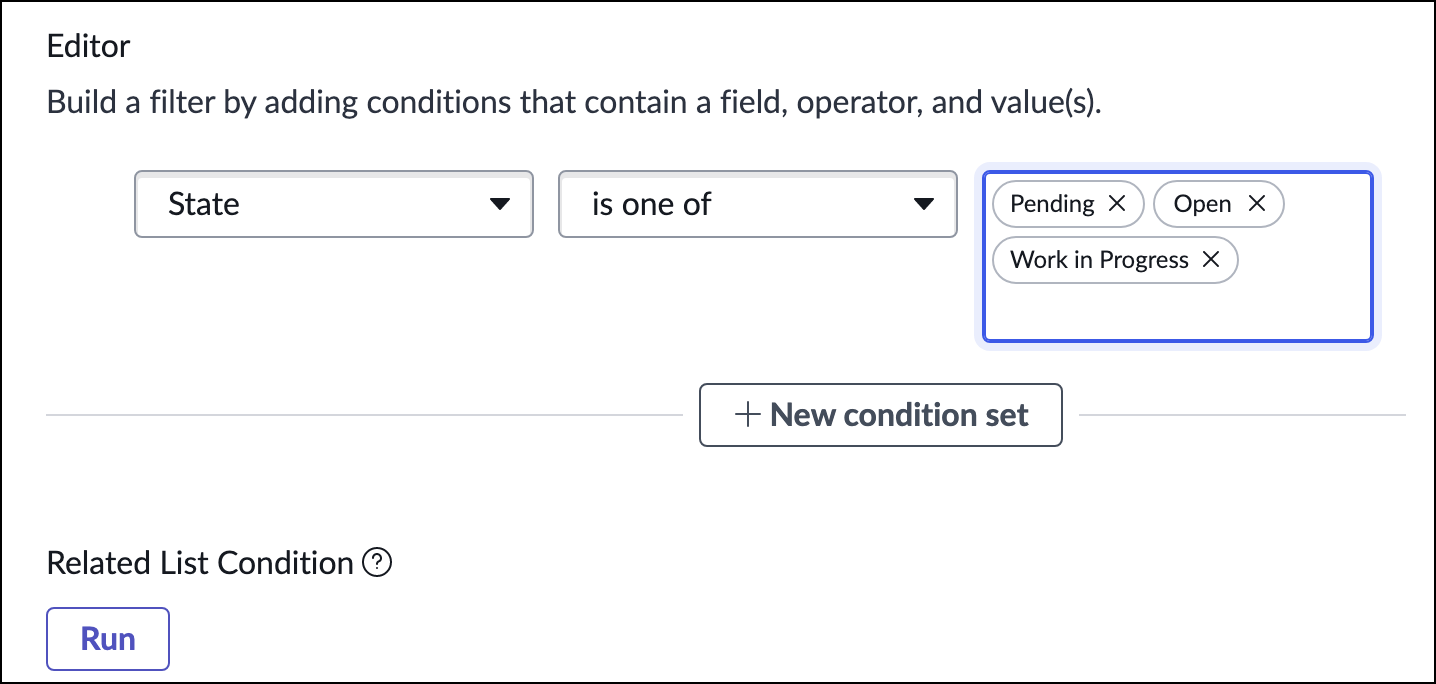Click the State field dropdown arrow
Screen dimensions: 1436x684
[499, 205]
